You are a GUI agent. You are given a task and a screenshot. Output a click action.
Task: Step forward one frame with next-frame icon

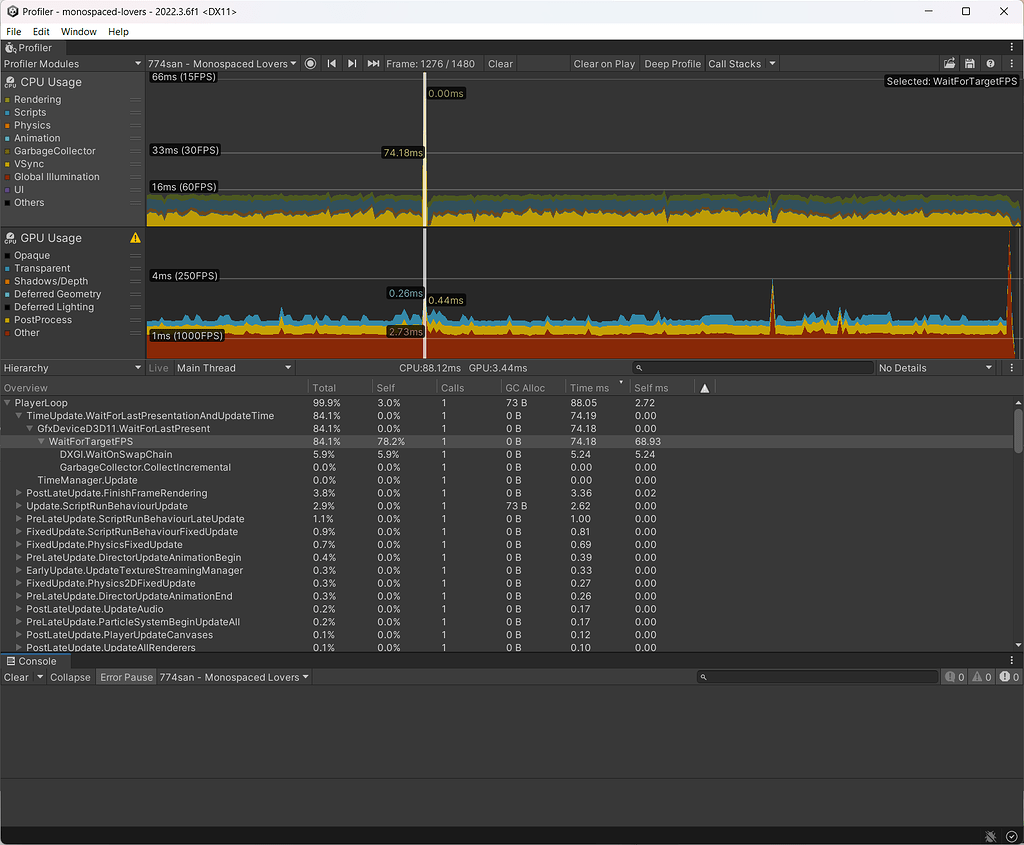351,63
